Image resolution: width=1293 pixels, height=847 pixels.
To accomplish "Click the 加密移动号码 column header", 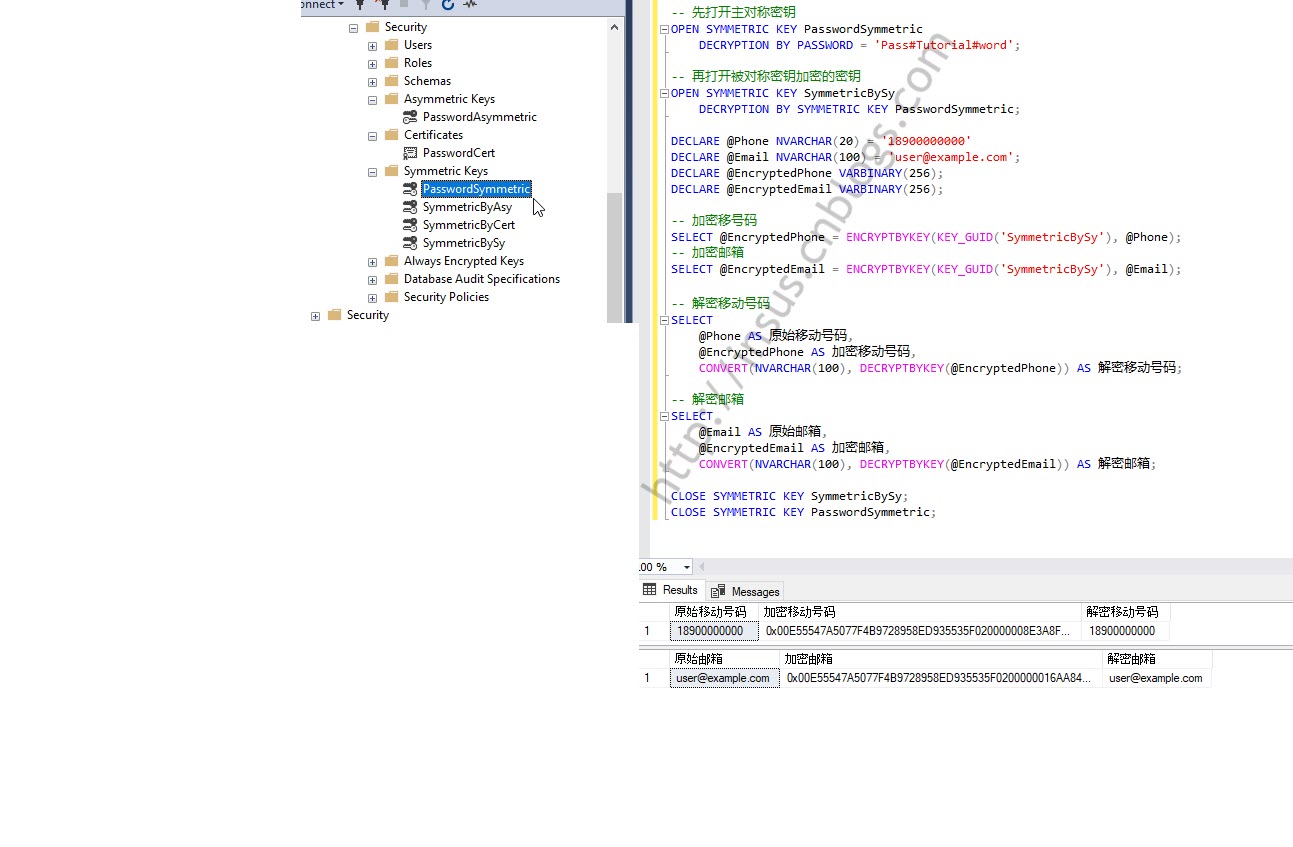I will click(x=921, y=612).
